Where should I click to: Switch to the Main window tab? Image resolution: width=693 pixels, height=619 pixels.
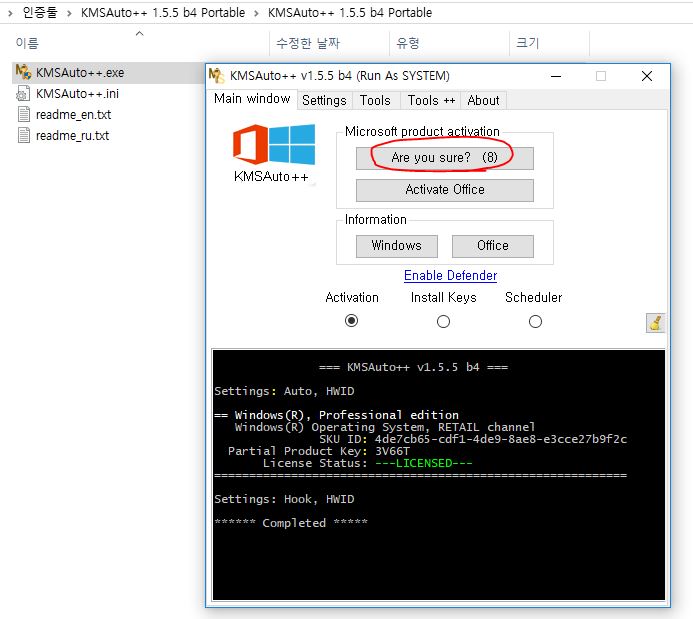pyautogui.click(x=252, y=99)
